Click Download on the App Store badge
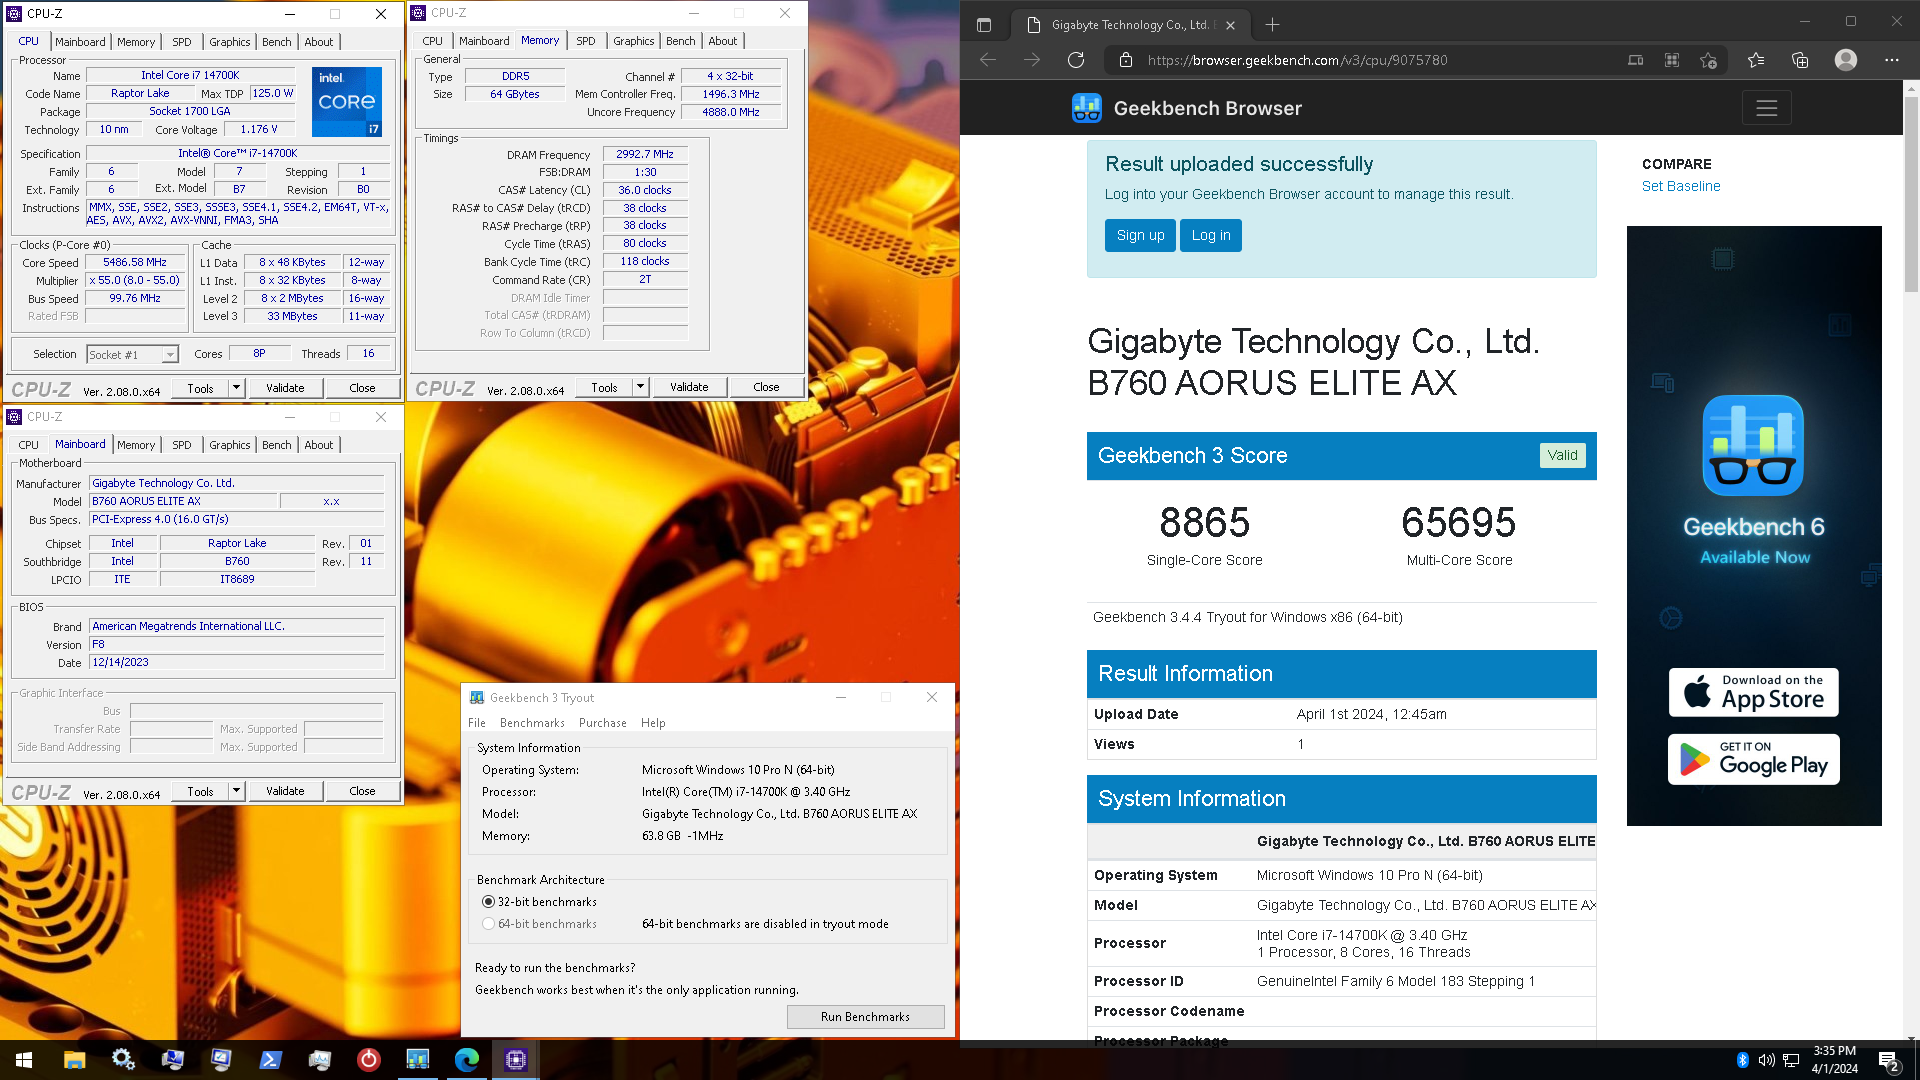This screenshot has height=1080, width=1920. [1753, 692]
